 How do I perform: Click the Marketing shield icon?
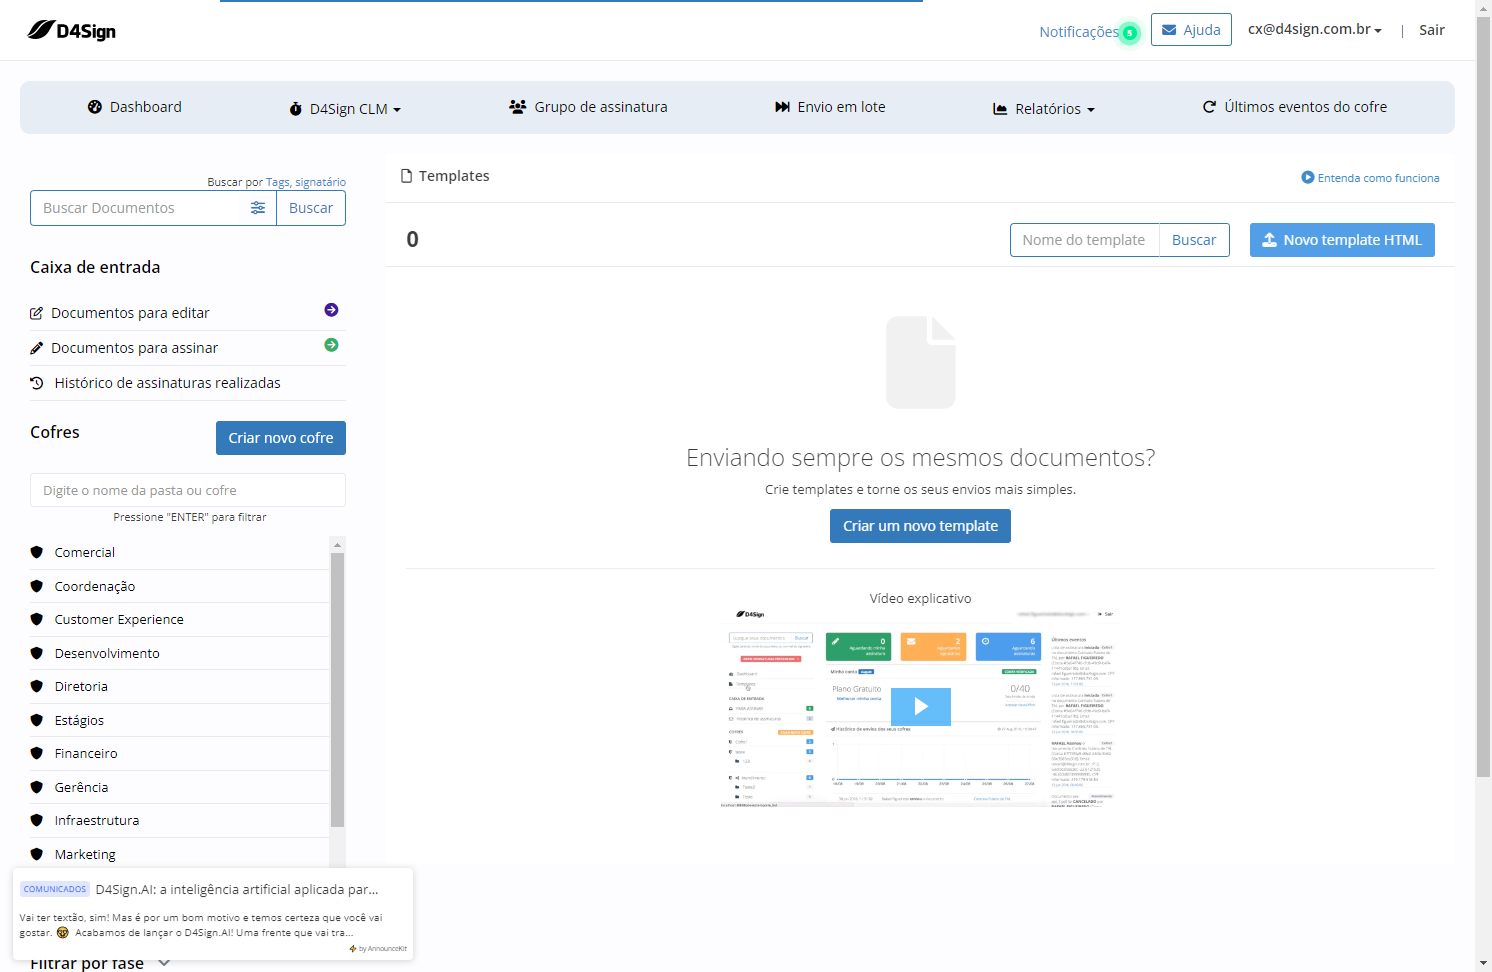[37, 854]
